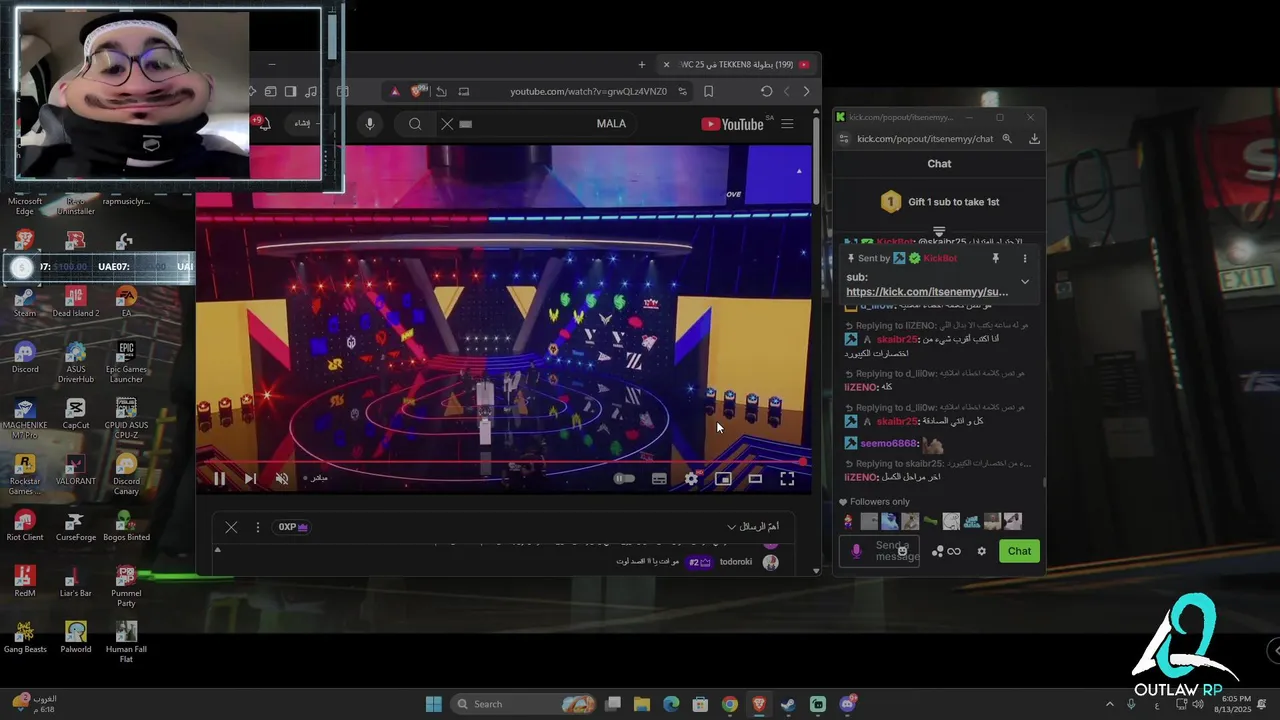Unpin the KickBot pinned message
The image size is (1280, 720).
pyautogui.click(x=996, y=258)
